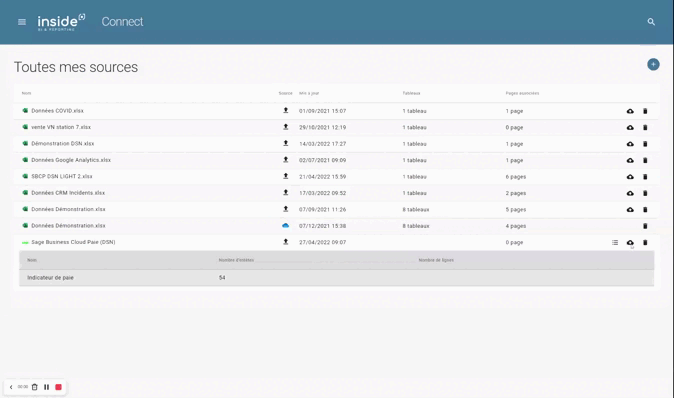Screen dimensions: 674x398
Task: Click Excel file icon of Données COVID.xlsx
Action: (25, 110)
